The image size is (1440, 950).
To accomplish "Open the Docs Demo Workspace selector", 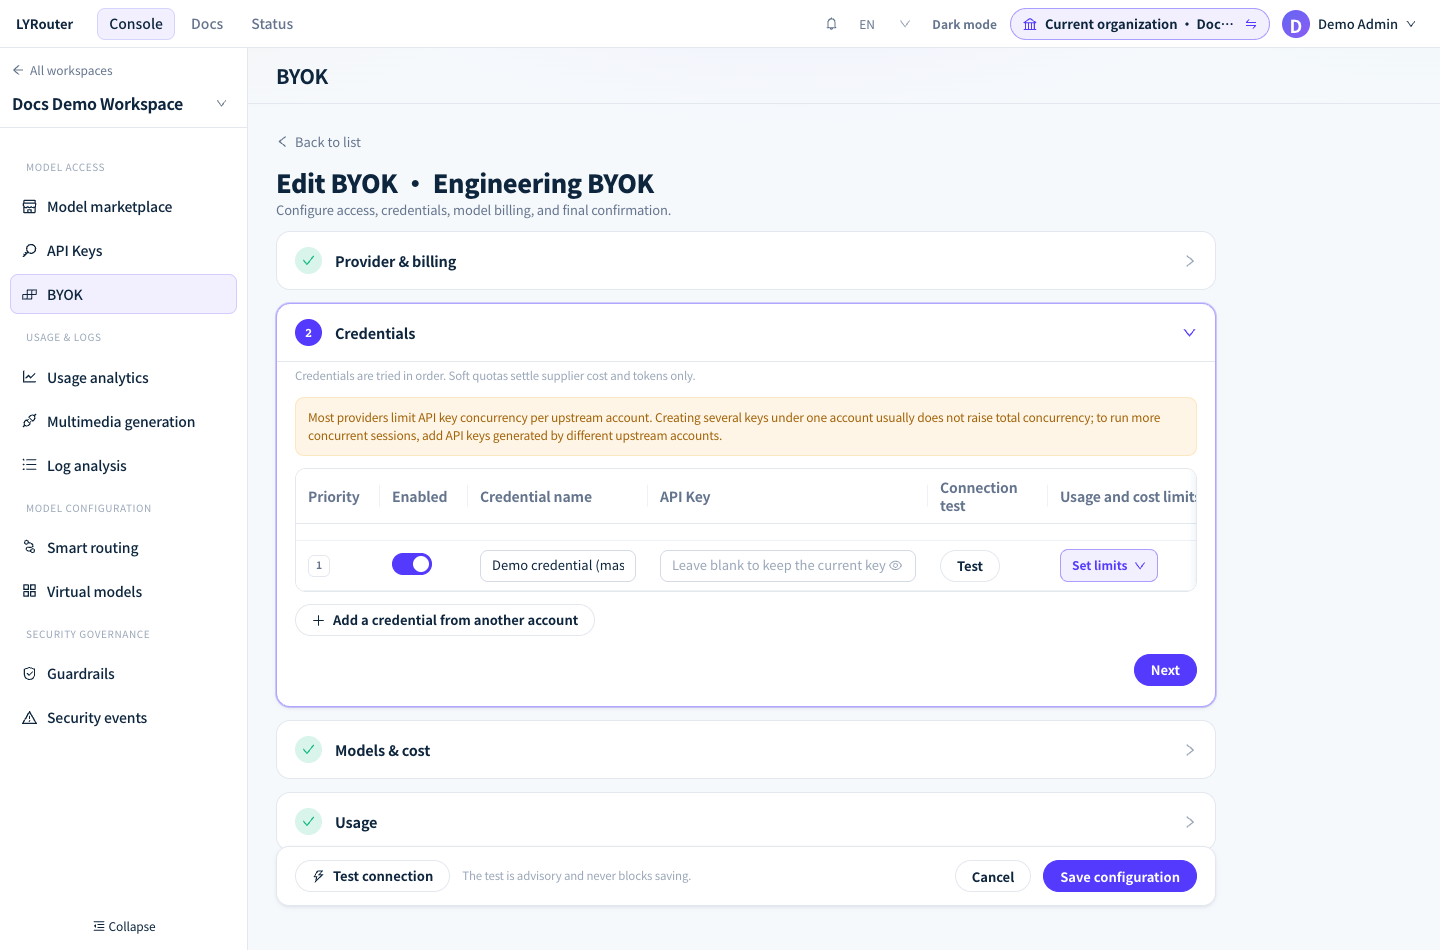I will point(120,104).
